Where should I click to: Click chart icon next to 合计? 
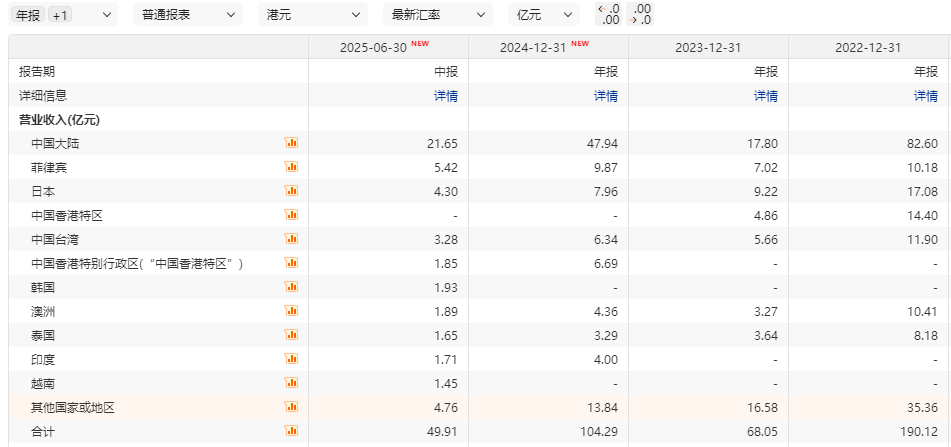click(x=292, y=431)
